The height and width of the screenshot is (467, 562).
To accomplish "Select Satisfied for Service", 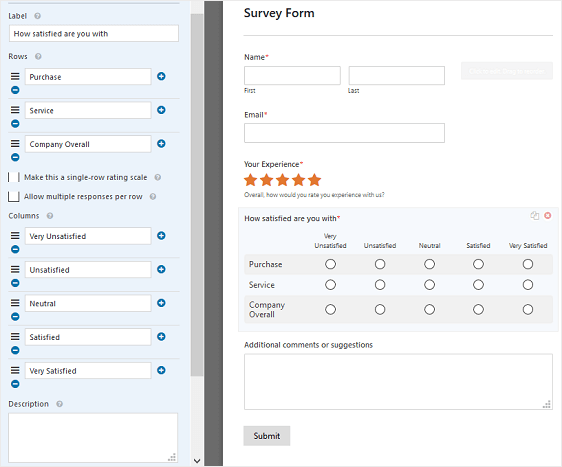I will click(x=478, y=285).
